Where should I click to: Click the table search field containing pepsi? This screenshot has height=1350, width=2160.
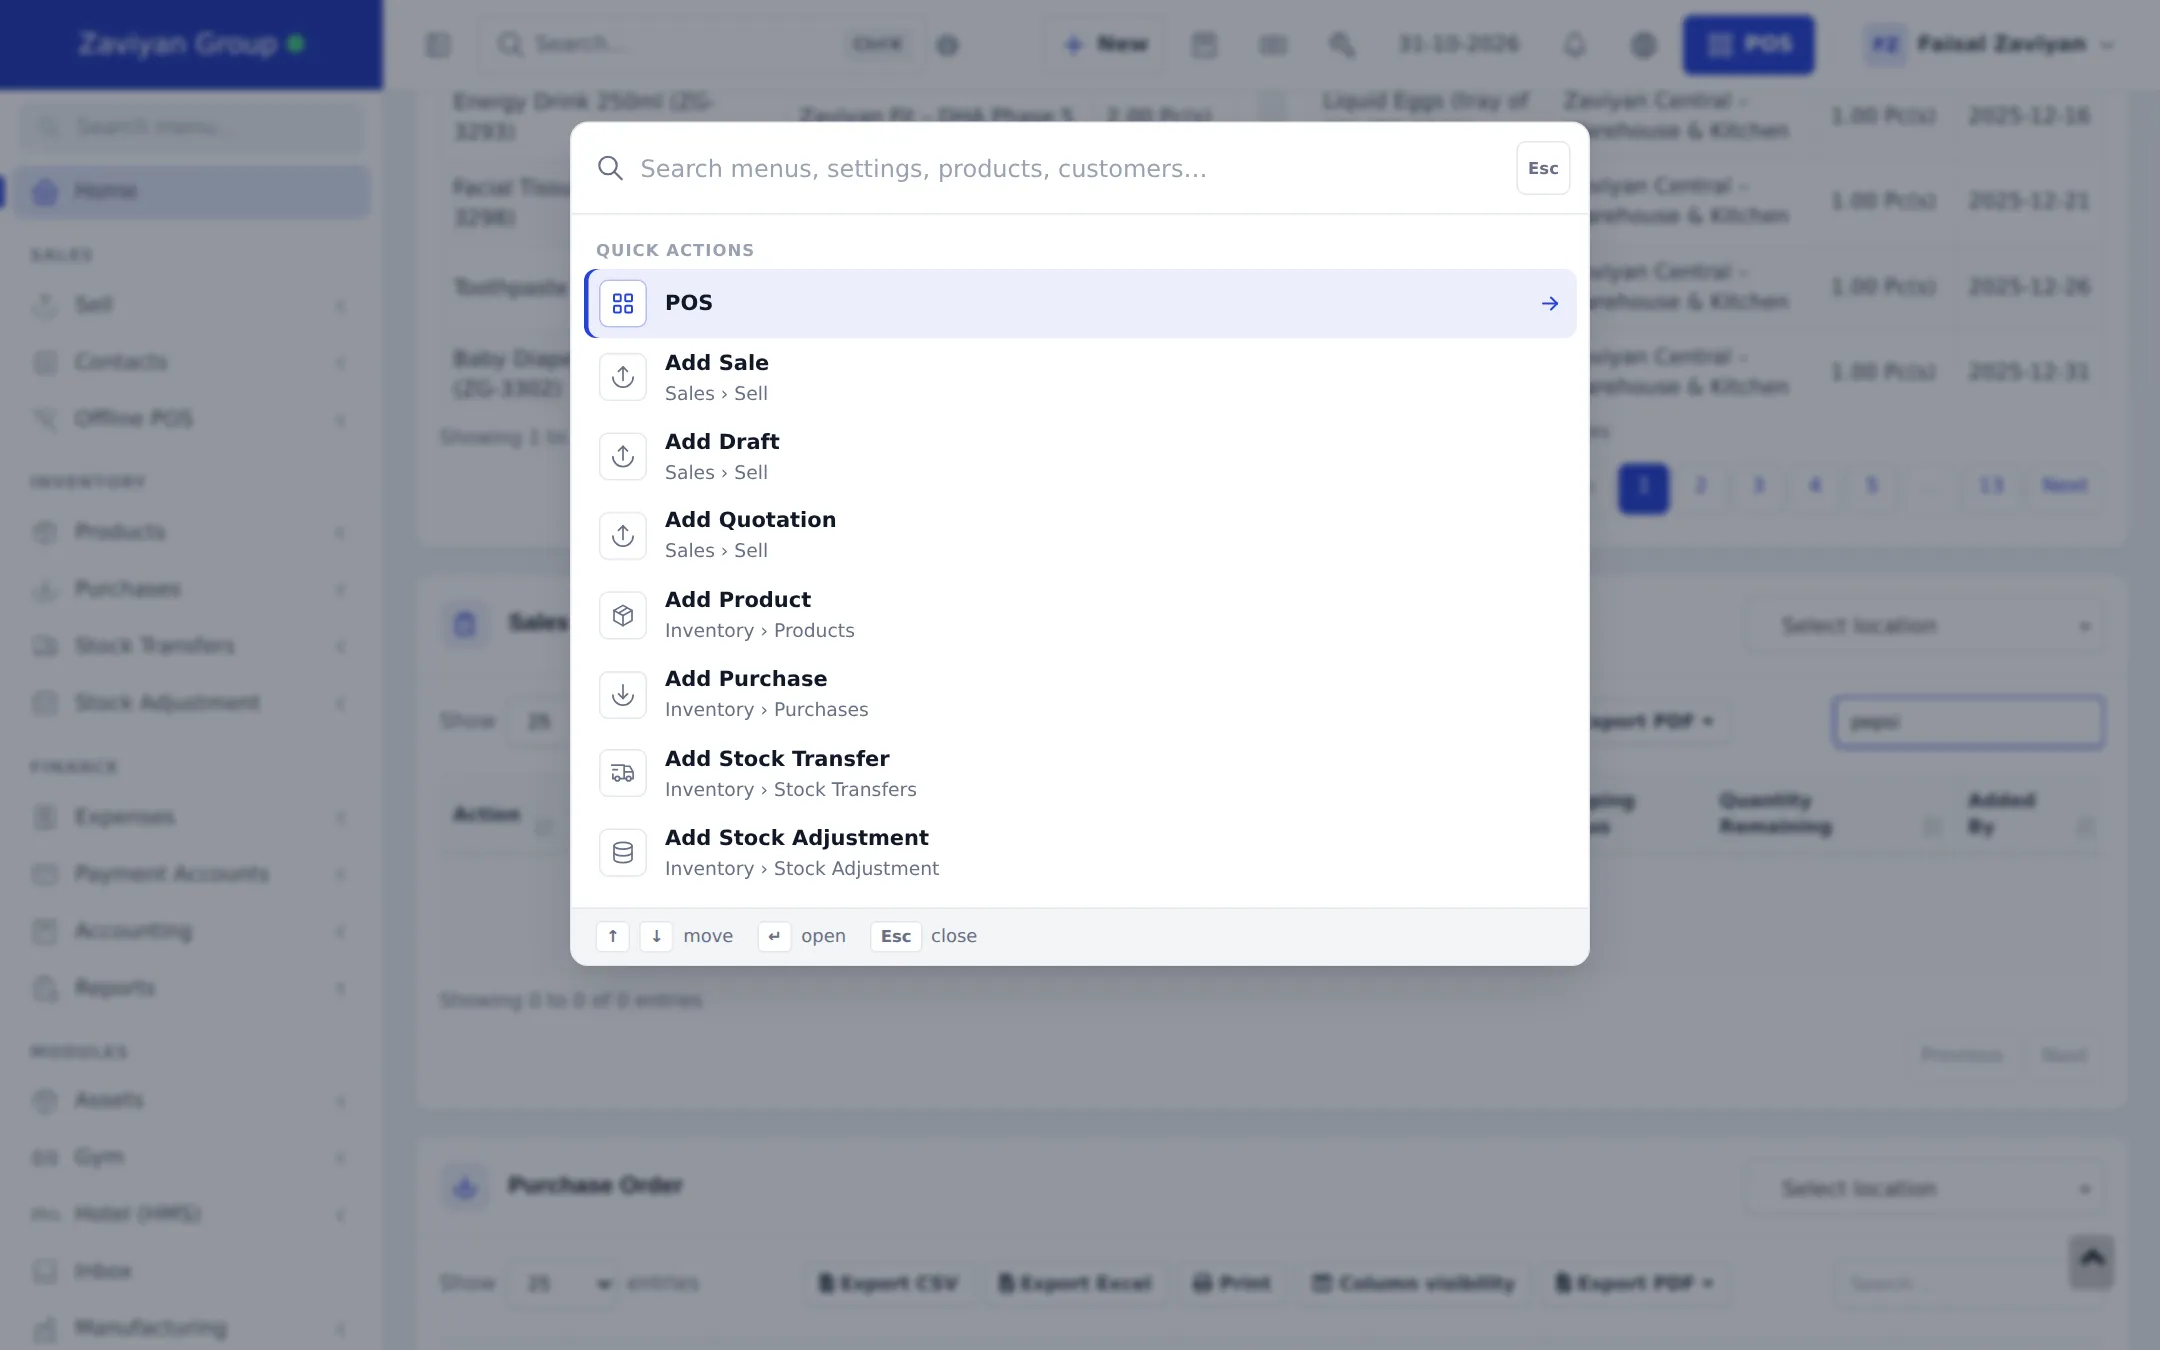pos(1969,722)
